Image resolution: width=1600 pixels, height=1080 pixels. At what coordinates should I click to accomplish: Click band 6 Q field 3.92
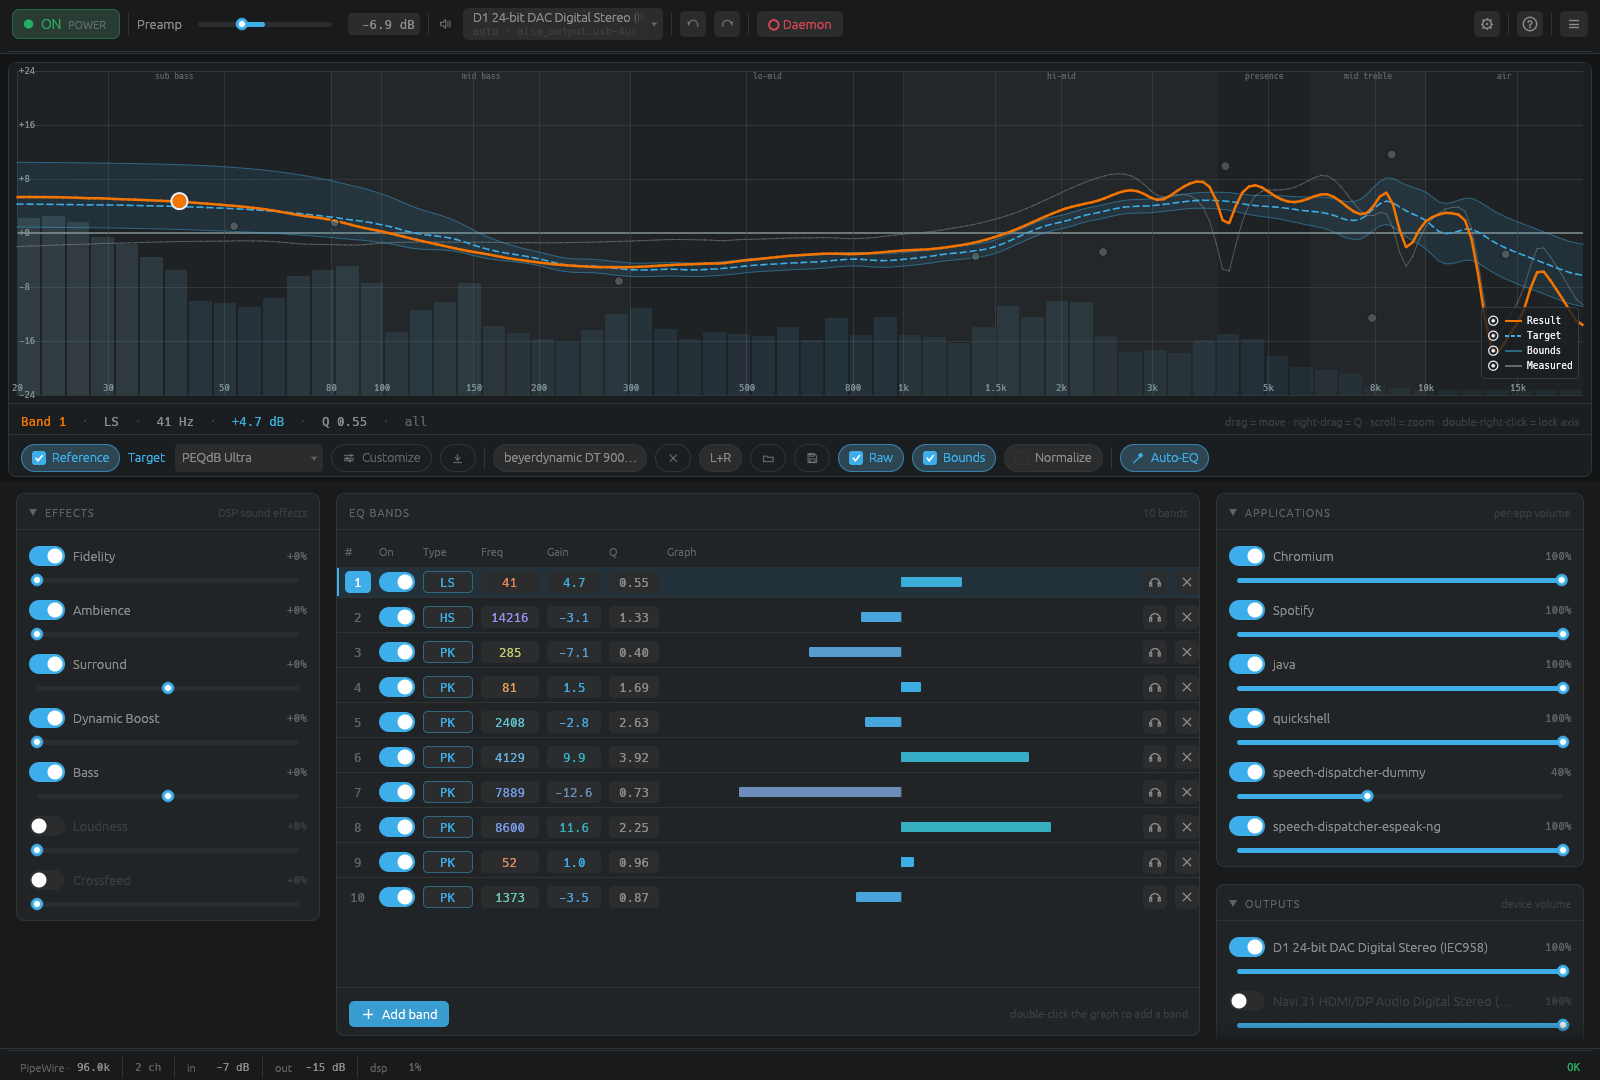pos(634,757)
